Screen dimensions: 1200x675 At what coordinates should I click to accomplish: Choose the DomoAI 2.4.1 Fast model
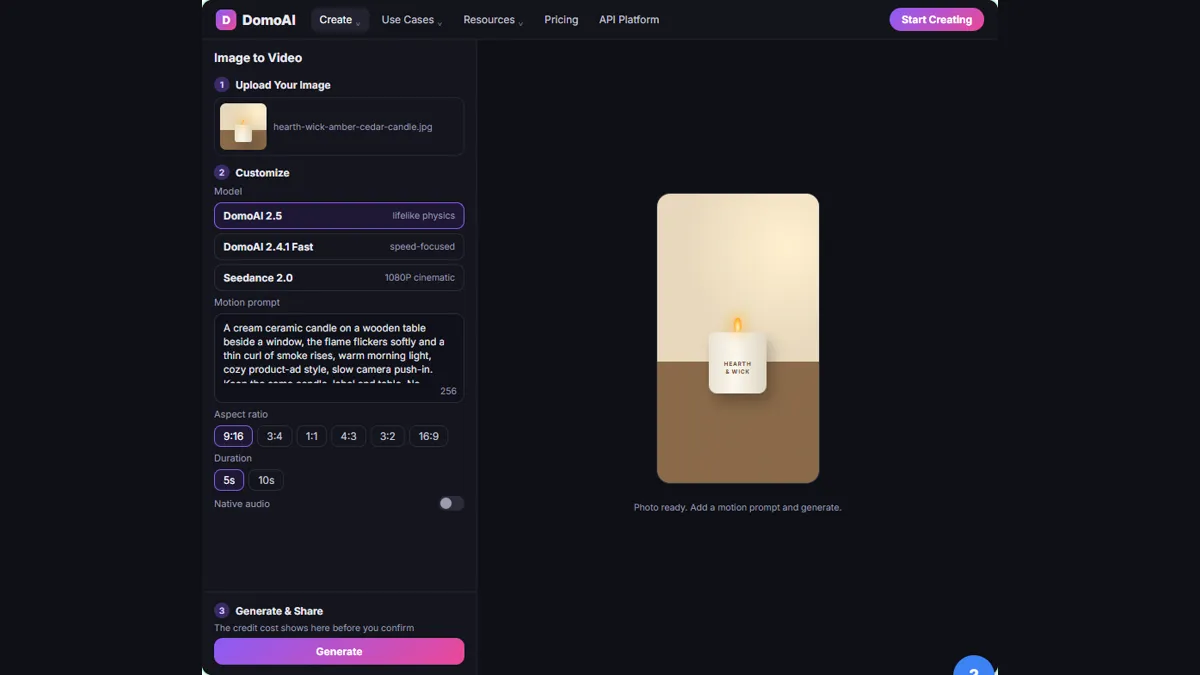click(339, 247)
